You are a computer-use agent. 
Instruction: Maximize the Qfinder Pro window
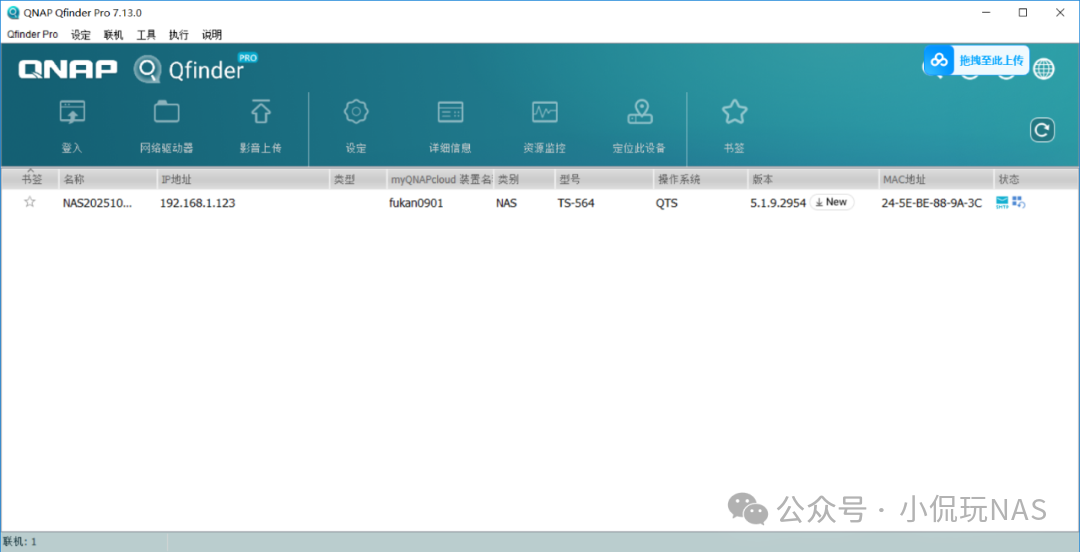pyautogui.click(x=1022, y=12)
